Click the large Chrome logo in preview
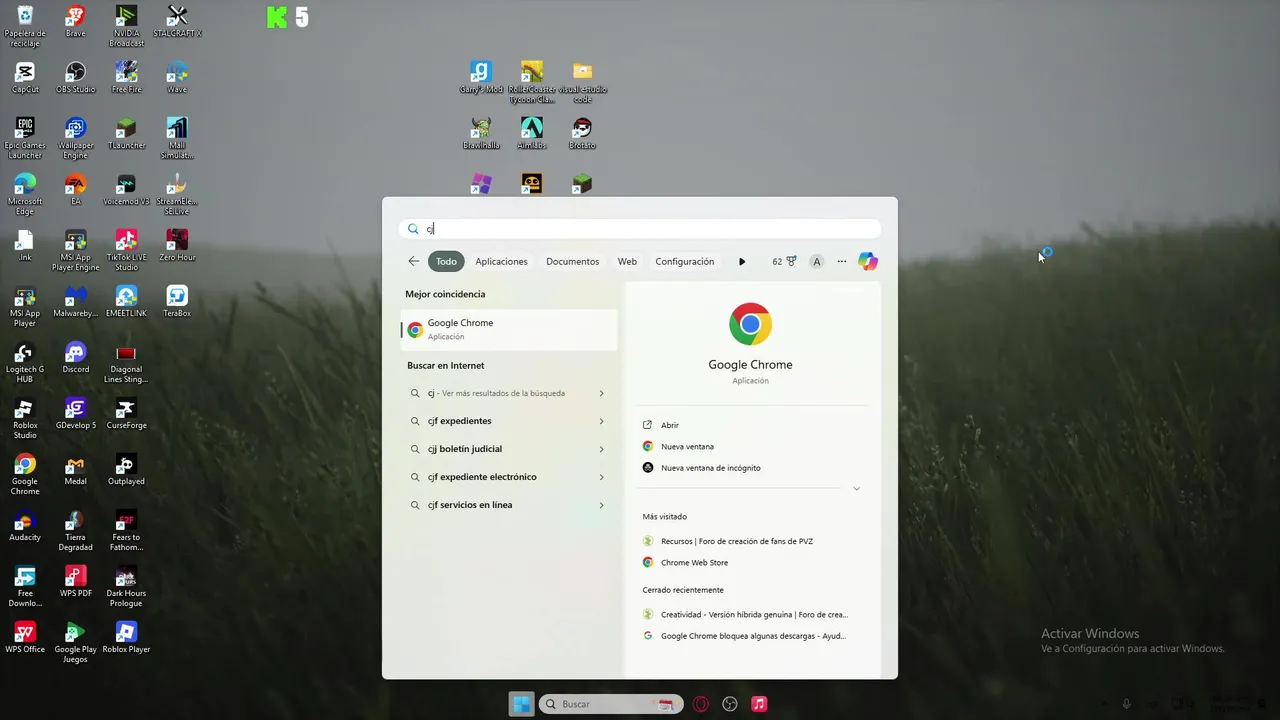 (x=750, y=324)
